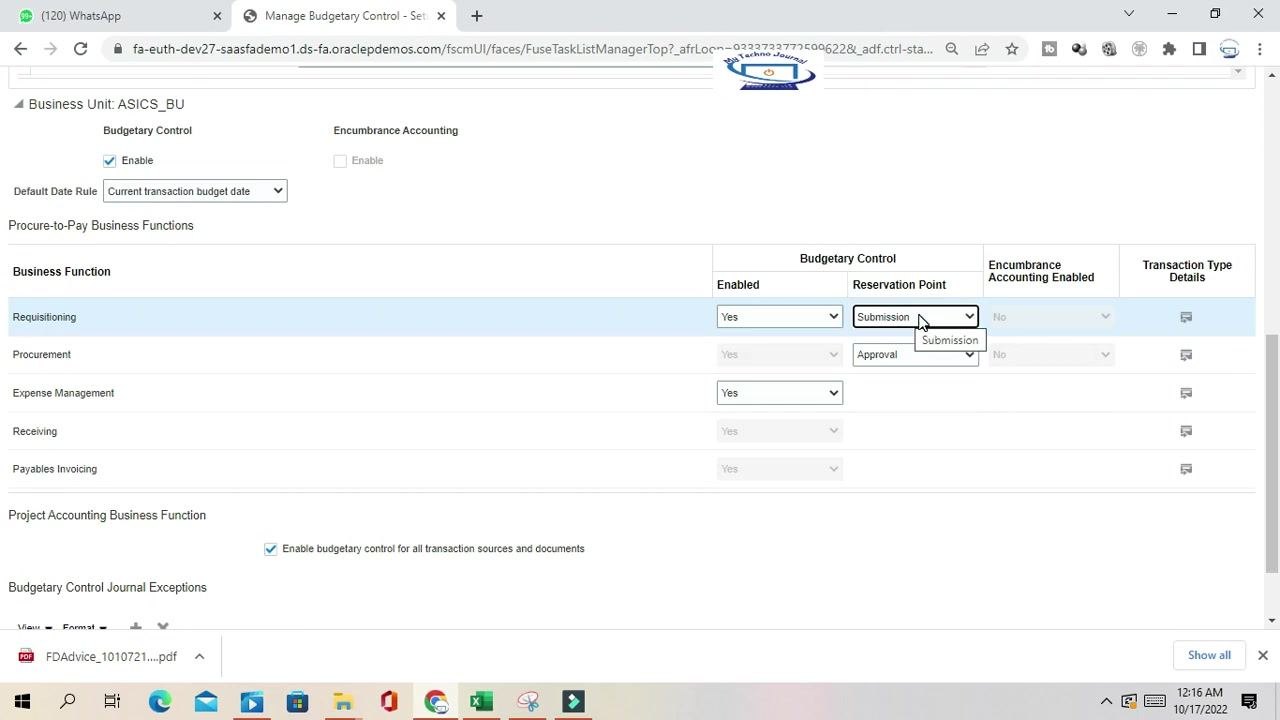The image size is (1280, 720).
Task: Open Task View on taskbar
Action: pos(112,701)
